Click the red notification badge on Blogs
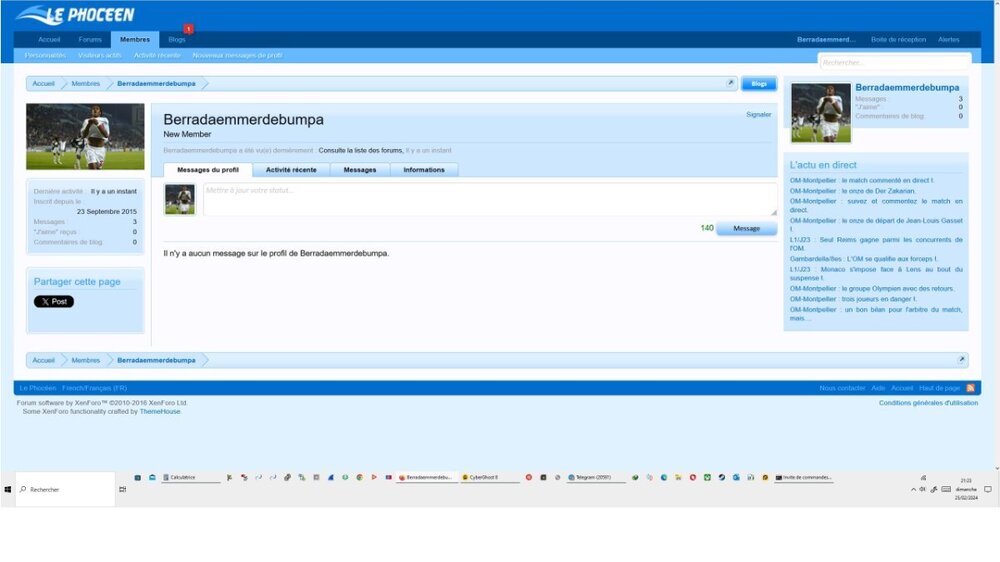1000x562 pixels. coord(187,30)
